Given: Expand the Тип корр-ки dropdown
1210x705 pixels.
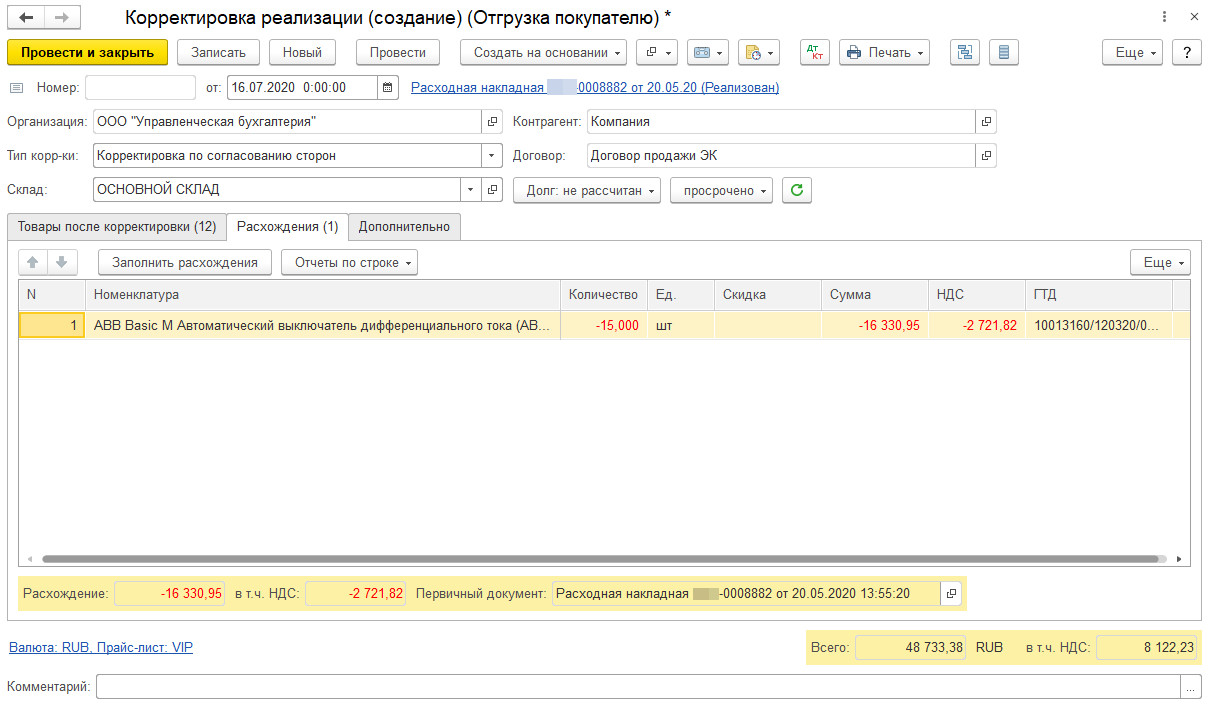Looking at the screenshot, I should pos(492,156).
